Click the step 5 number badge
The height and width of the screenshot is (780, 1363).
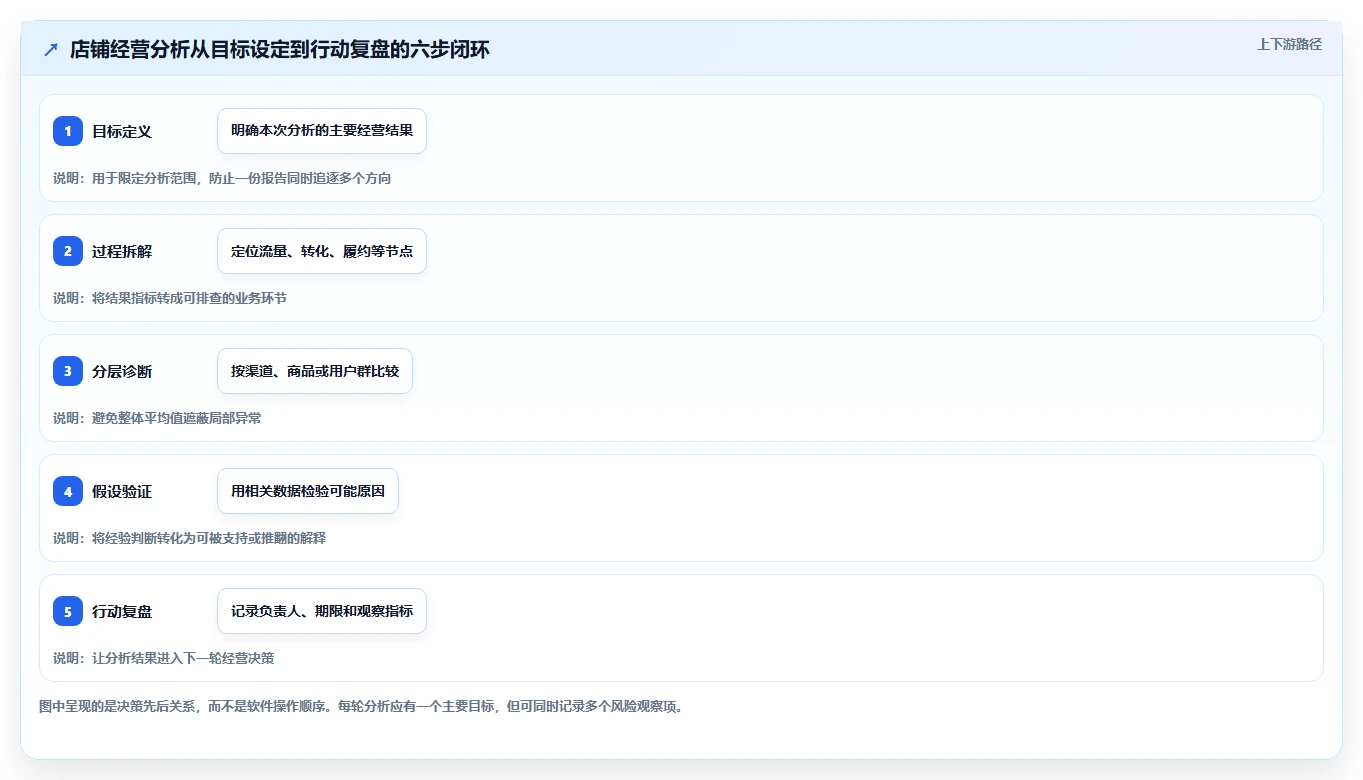click(x=68, y=611)
